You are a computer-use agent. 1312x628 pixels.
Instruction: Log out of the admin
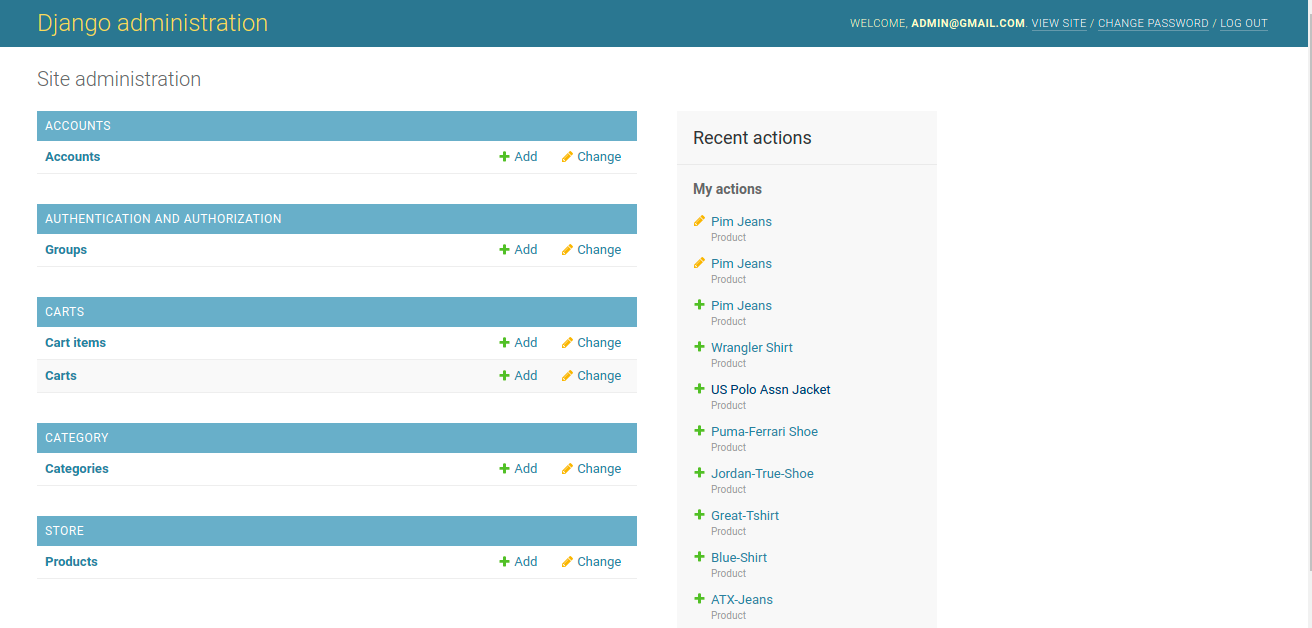tap(1243, 23)
